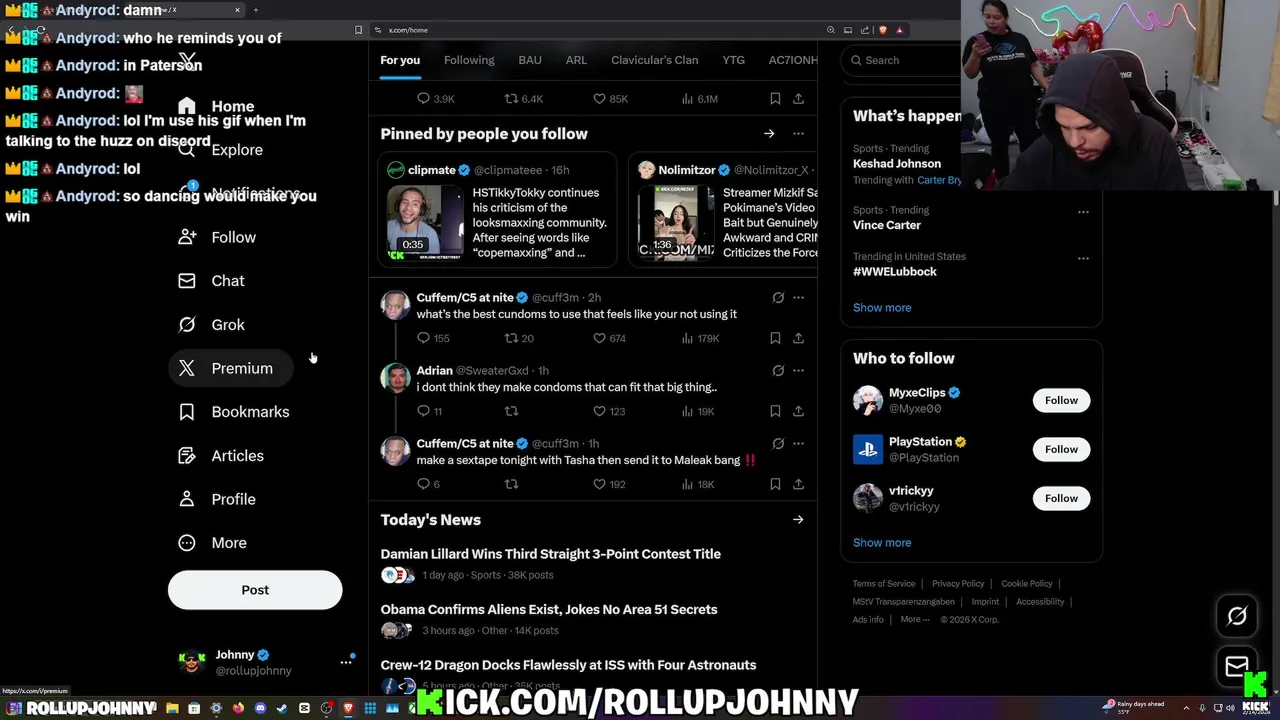Reply to Adrian's post with 11 replies
1280x720 pixels.
pos(429,411)
